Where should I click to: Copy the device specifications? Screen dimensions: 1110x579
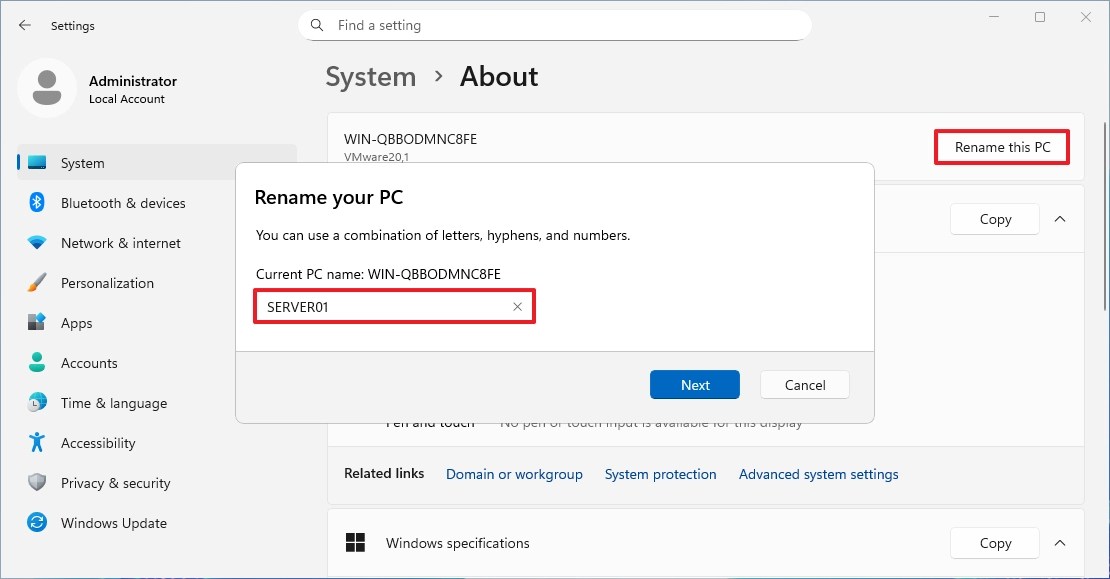tap(995, 219)
